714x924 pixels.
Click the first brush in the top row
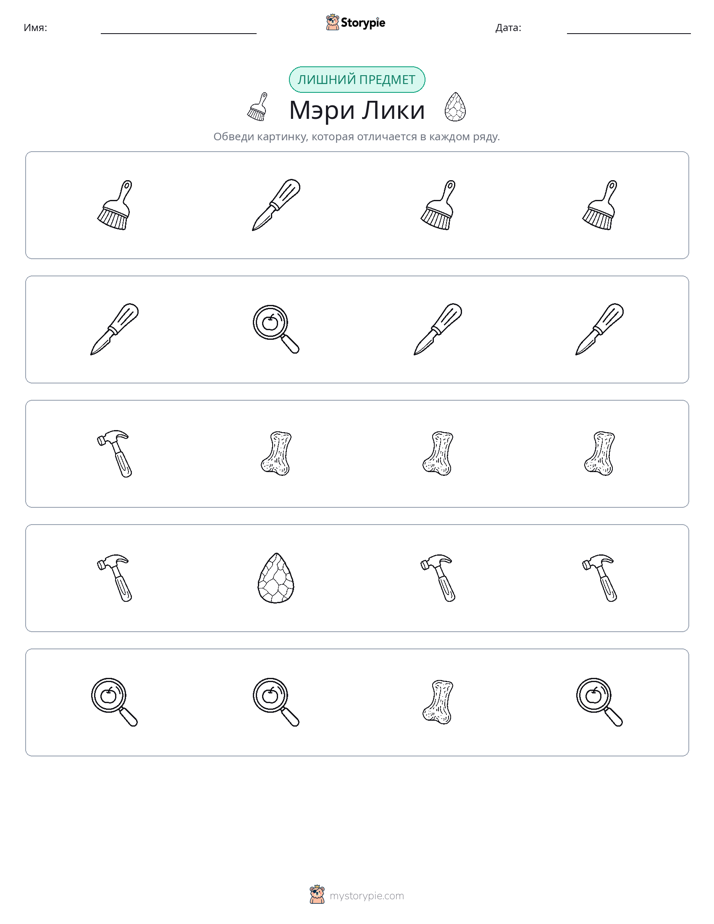[x=114, y=205]
